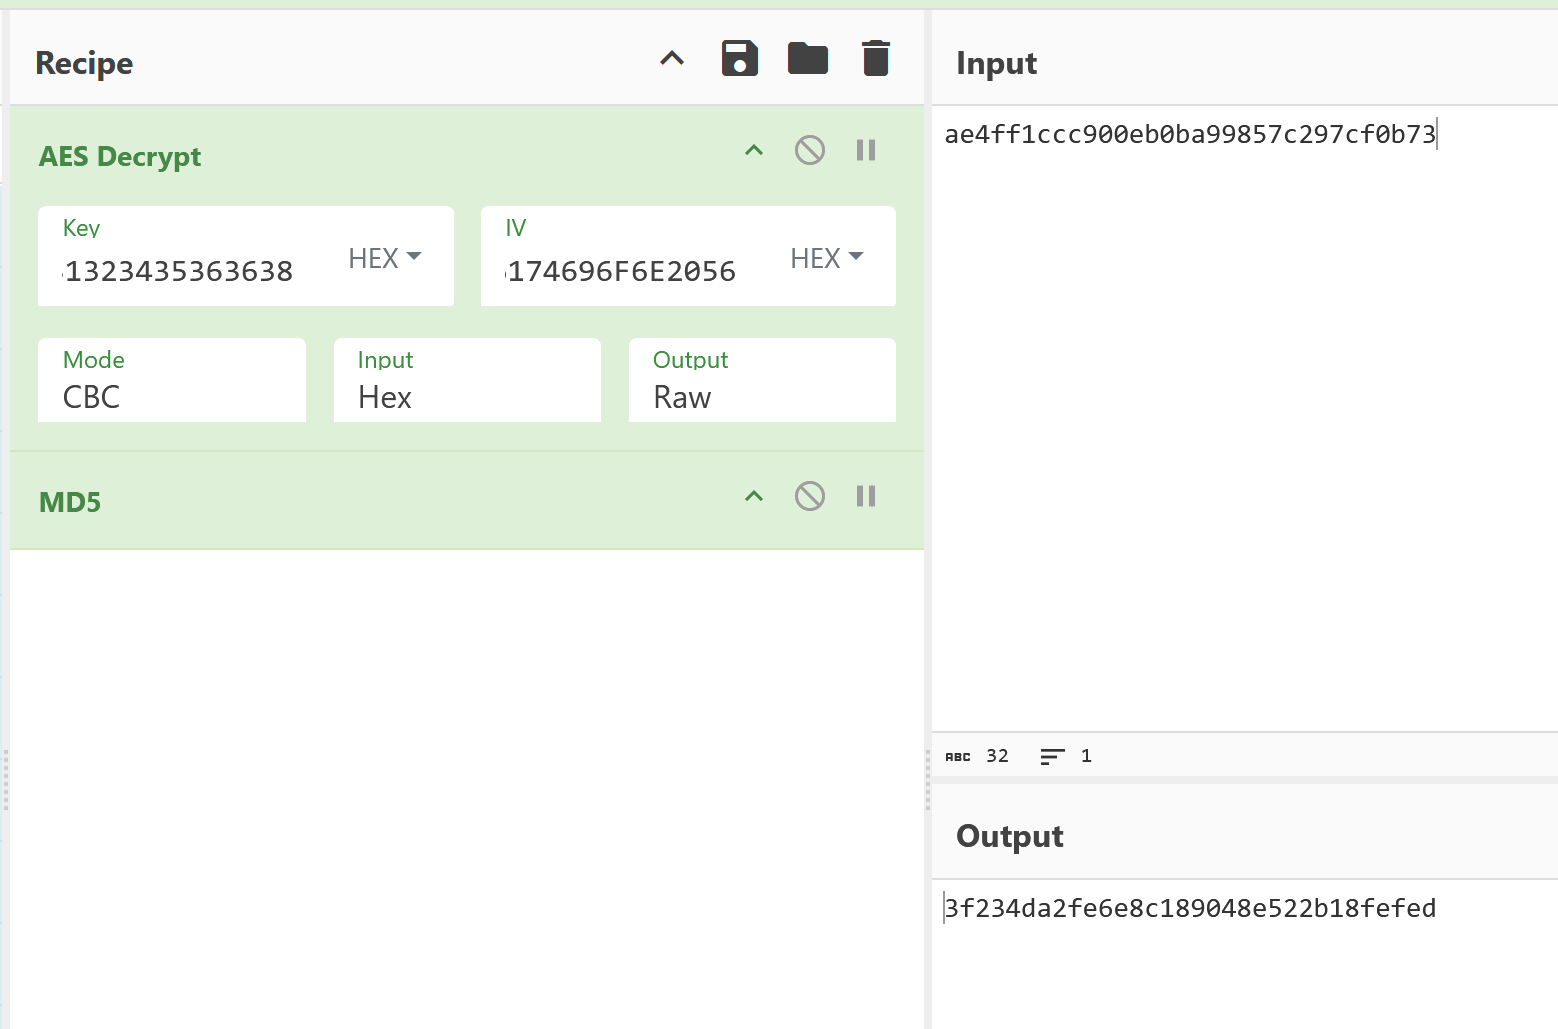Collapse the MD5 operation
This screenshot has width=1558, height=1029.
coord(754,496)
